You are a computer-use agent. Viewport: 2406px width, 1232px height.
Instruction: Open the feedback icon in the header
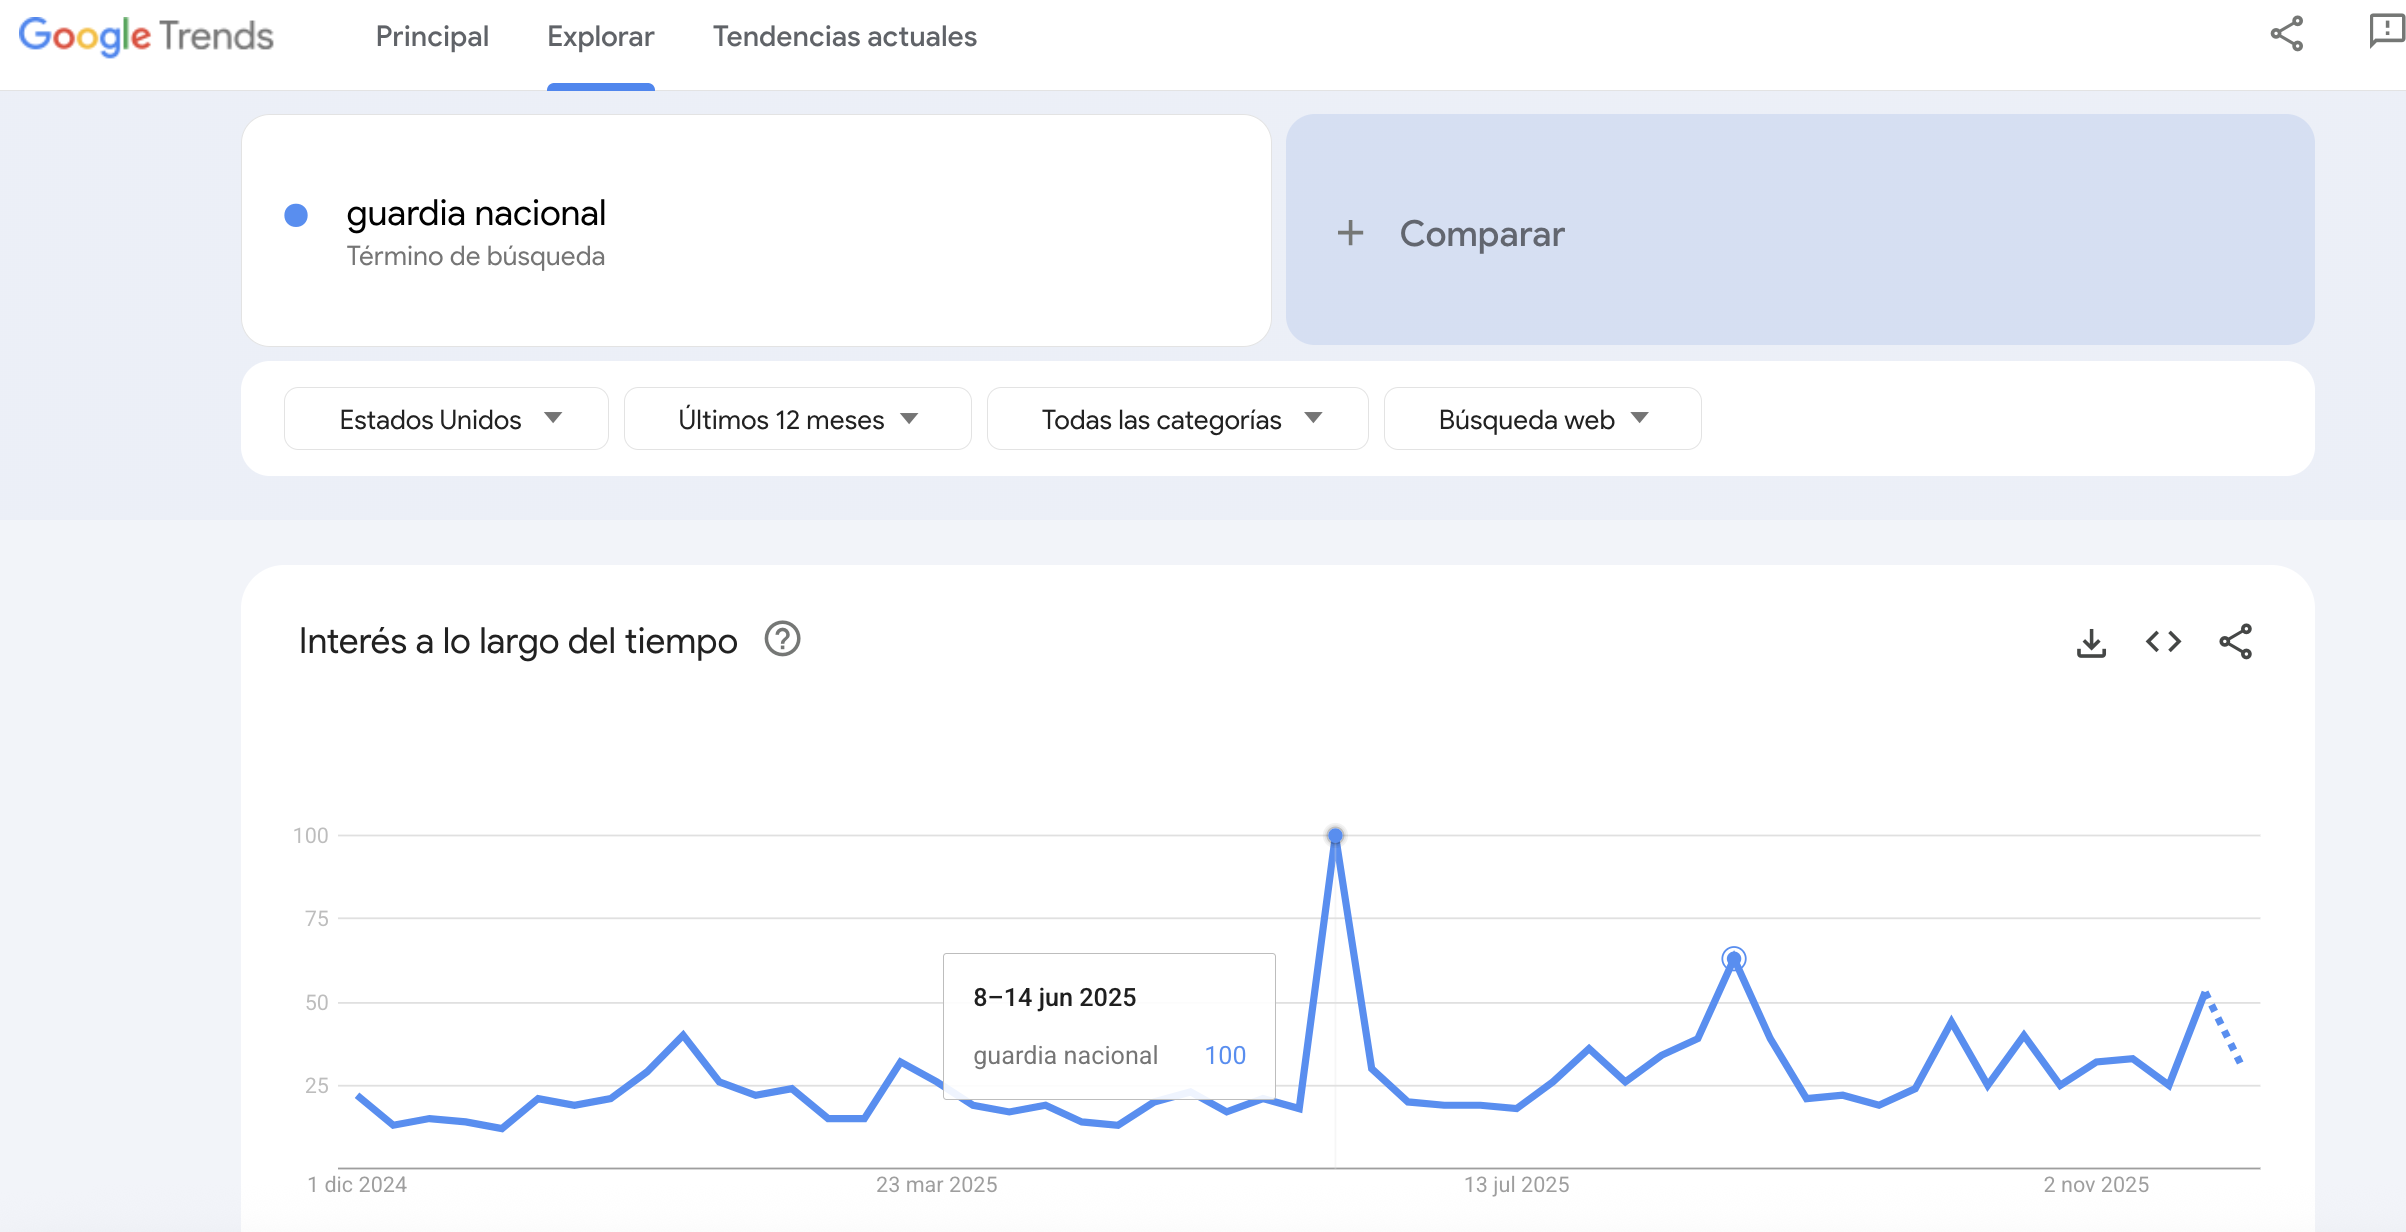coord(2386,32)
